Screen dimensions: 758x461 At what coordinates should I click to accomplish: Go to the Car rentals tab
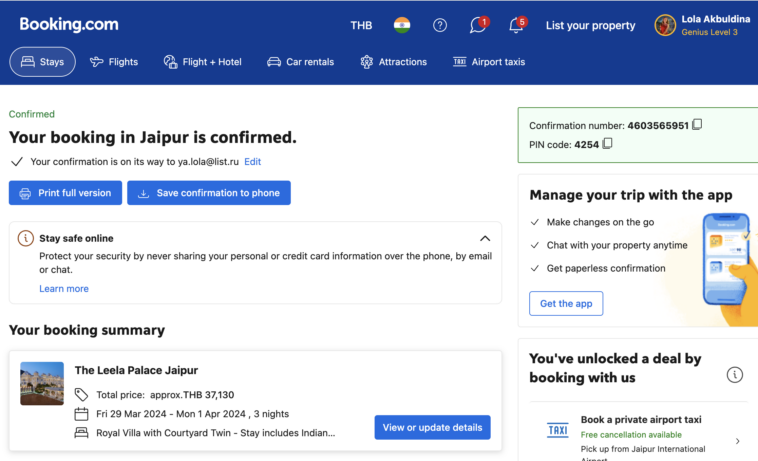click(300, 62)
